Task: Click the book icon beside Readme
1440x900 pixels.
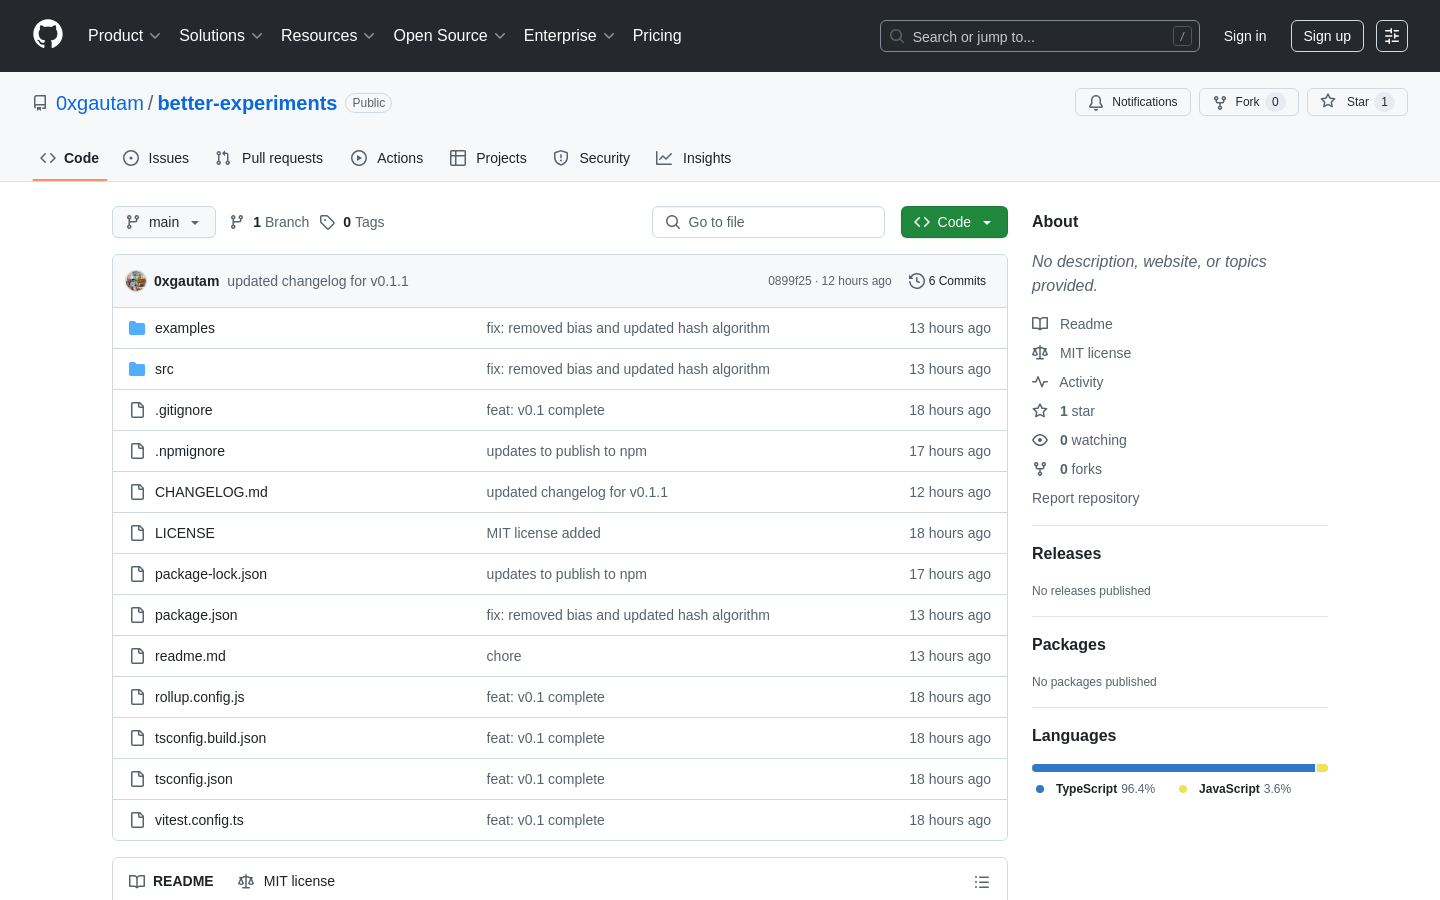Action: click(1040, 324)
